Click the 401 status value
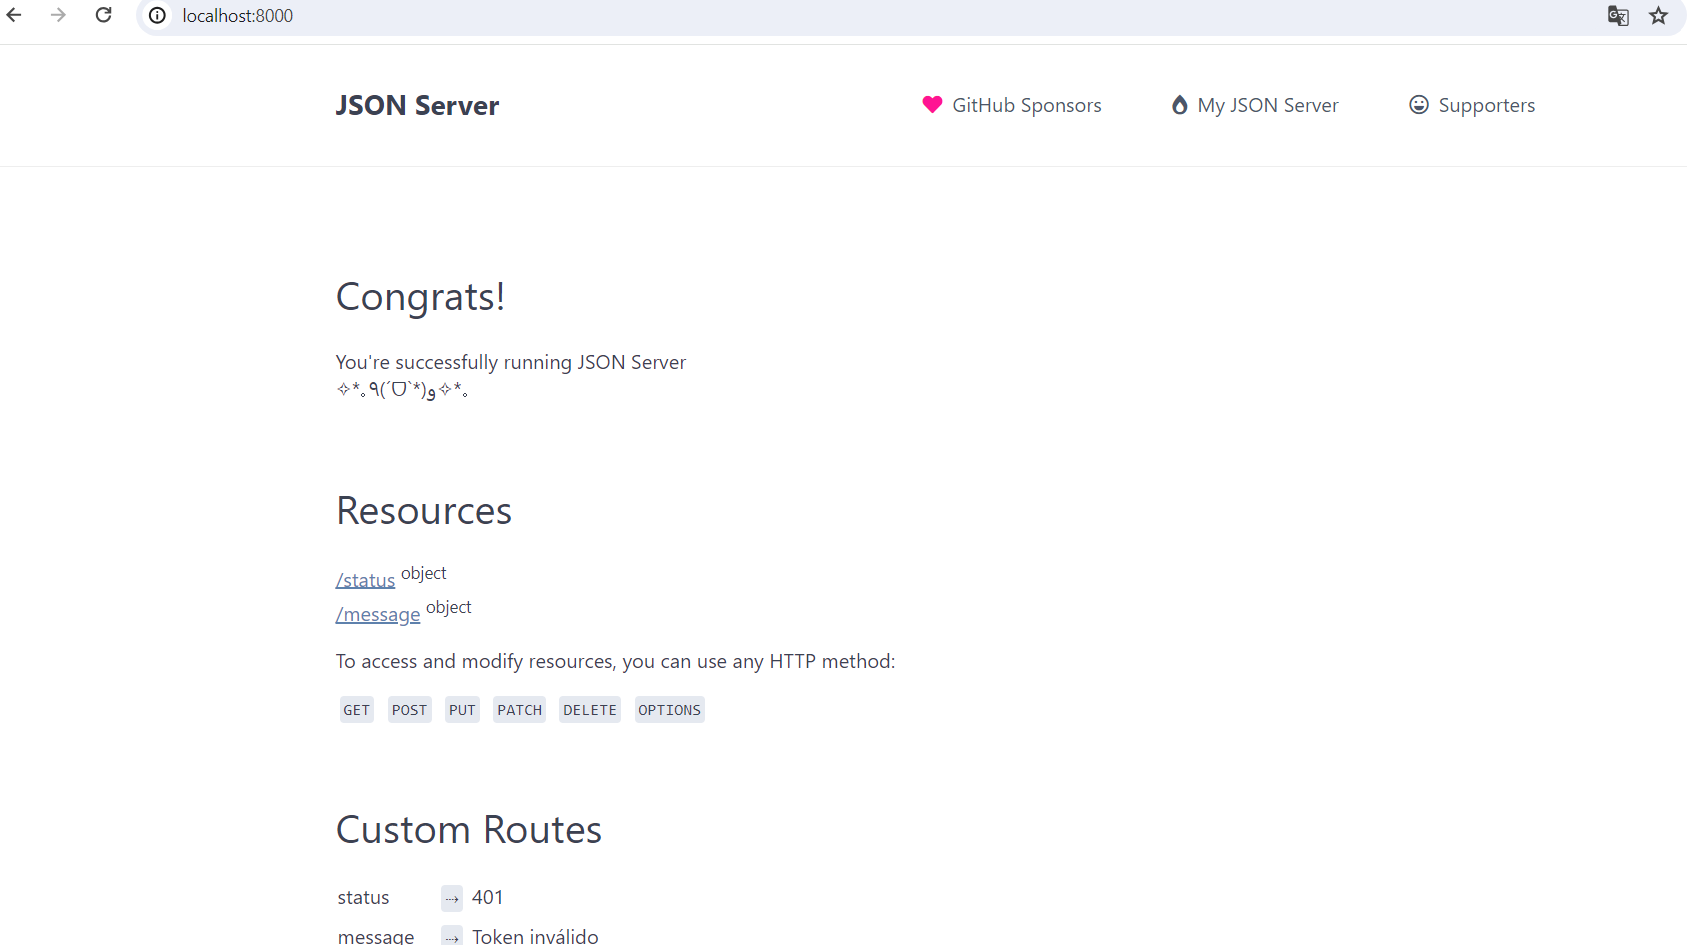1687x945 pixels. coord(488,897)
